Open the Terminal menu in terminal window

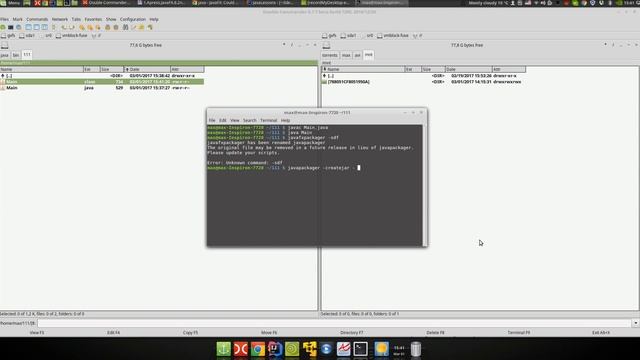tap(269, 120)
